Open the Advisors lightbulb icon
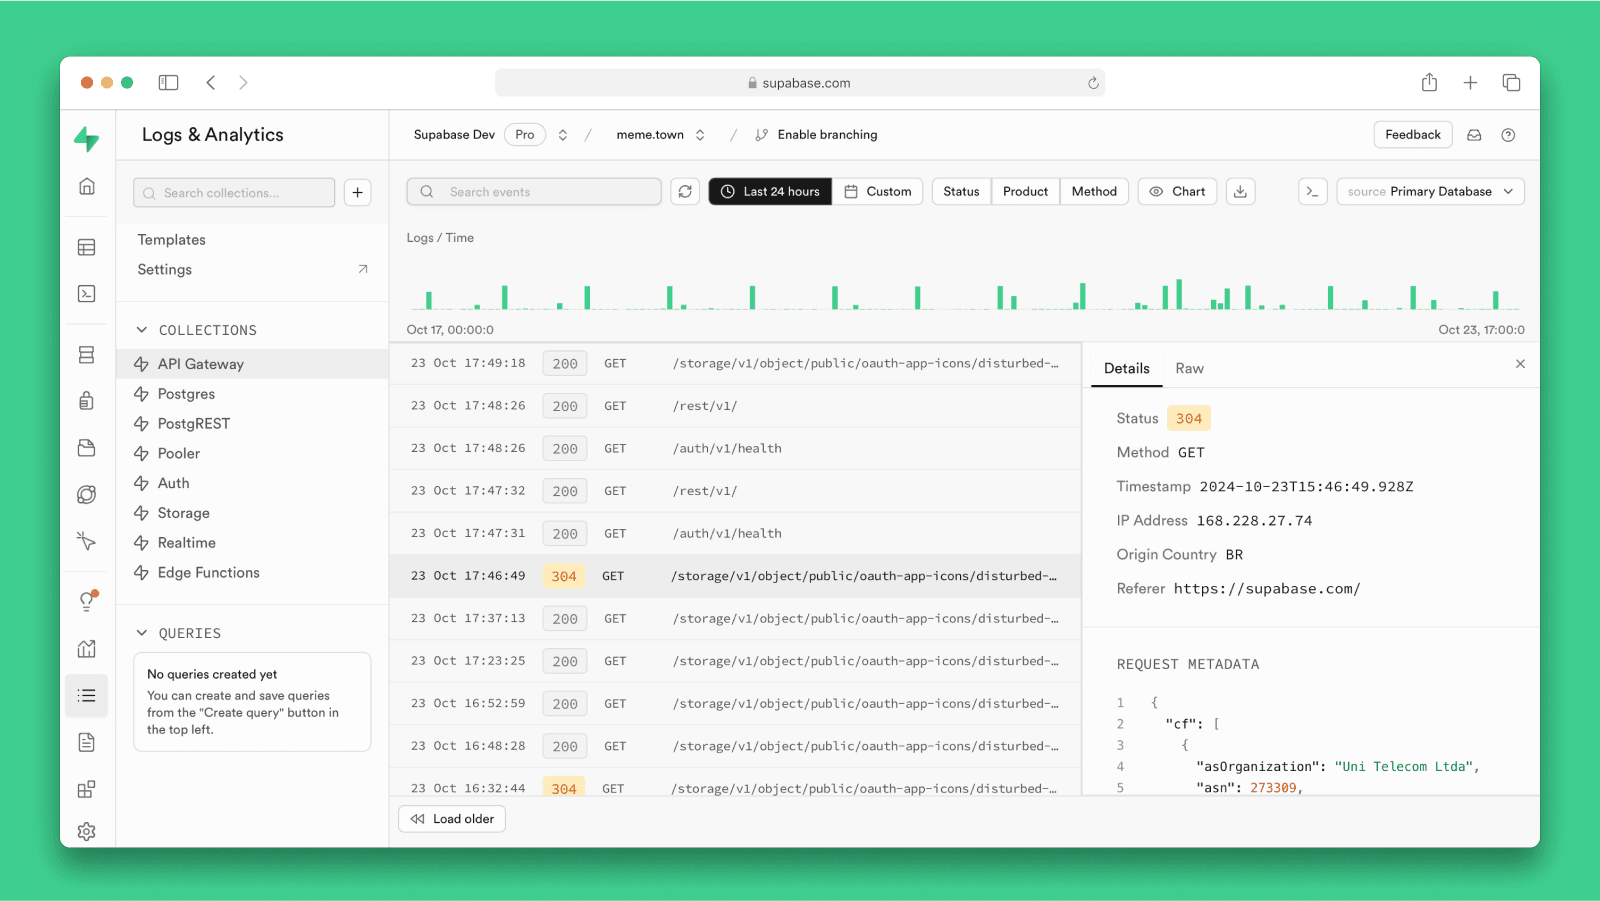The image size is (1600, 901). coord(87,601)
